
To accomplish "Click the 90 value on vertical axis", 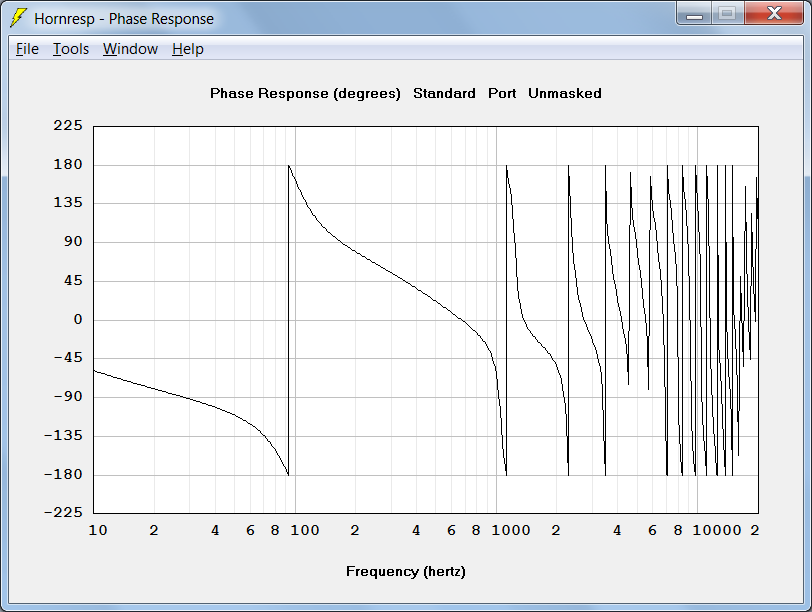I will tap(73, 241).
